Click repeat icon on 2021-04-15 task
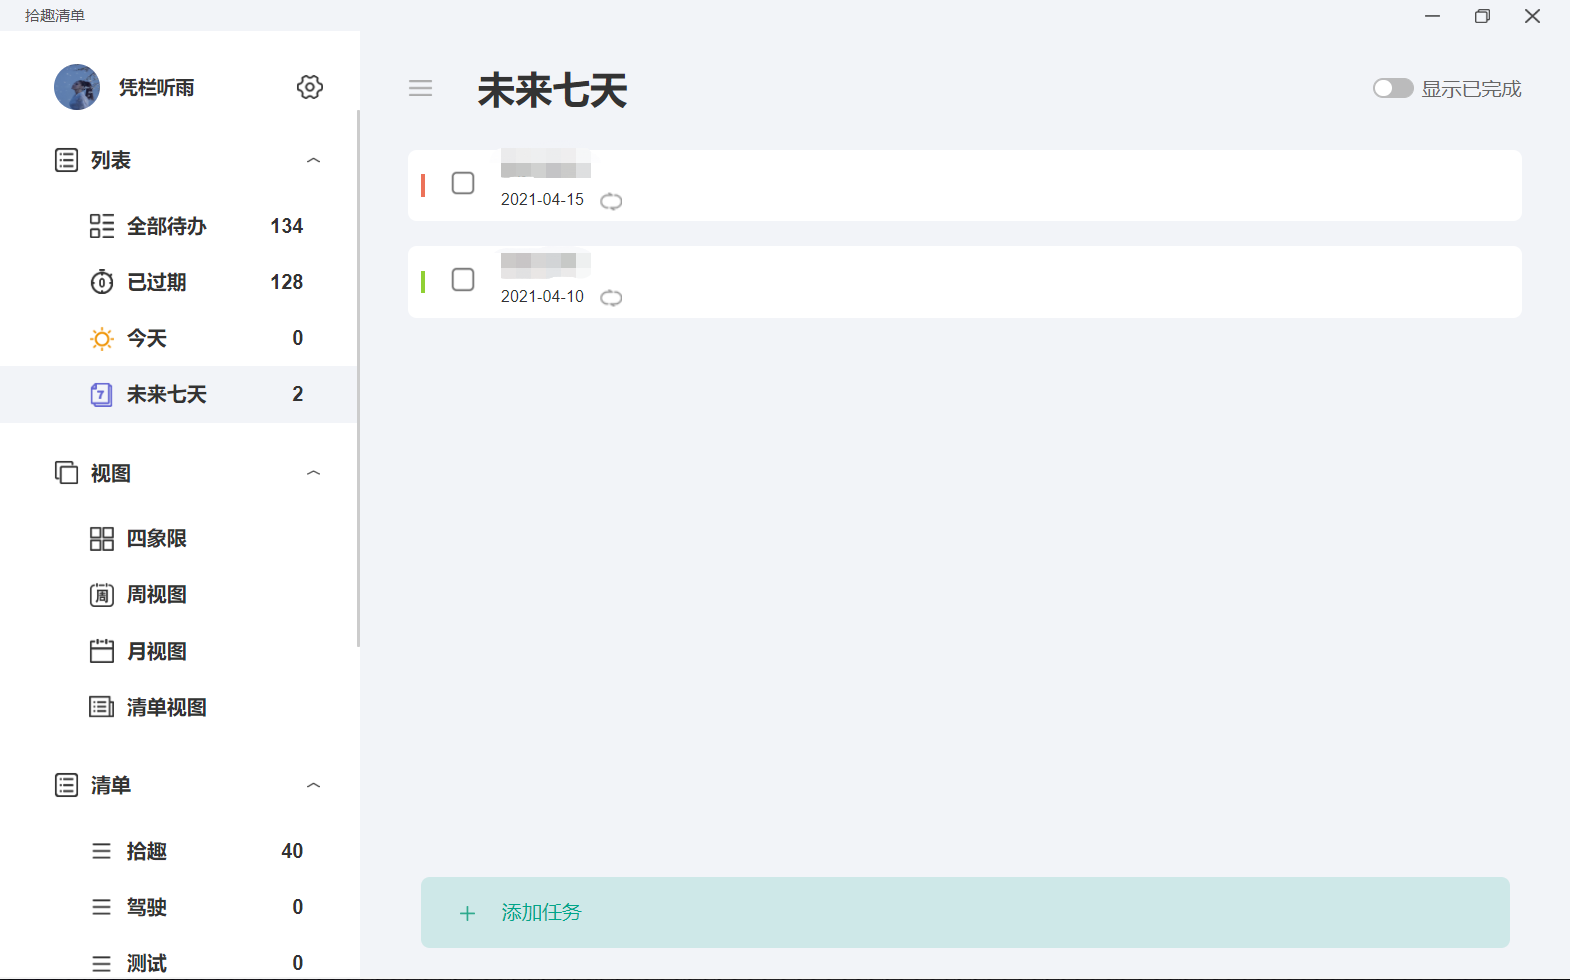This screenshot has width=1570, height=980. [611, 201]
